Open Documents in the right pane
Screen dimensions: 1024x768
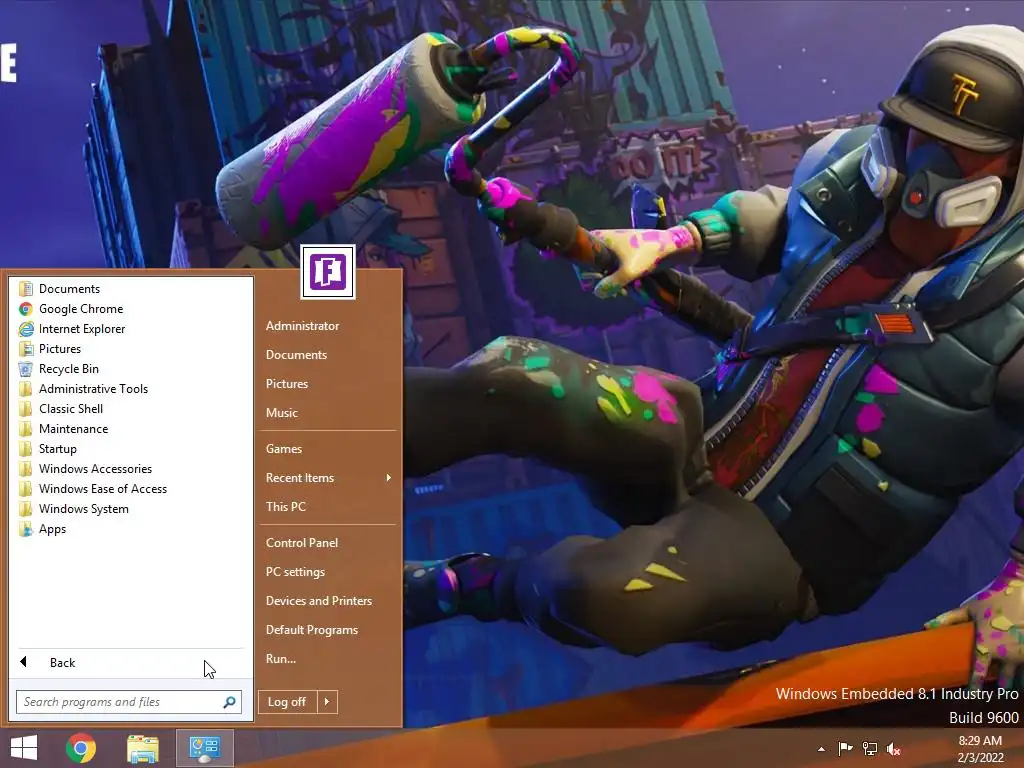[296, 355]
